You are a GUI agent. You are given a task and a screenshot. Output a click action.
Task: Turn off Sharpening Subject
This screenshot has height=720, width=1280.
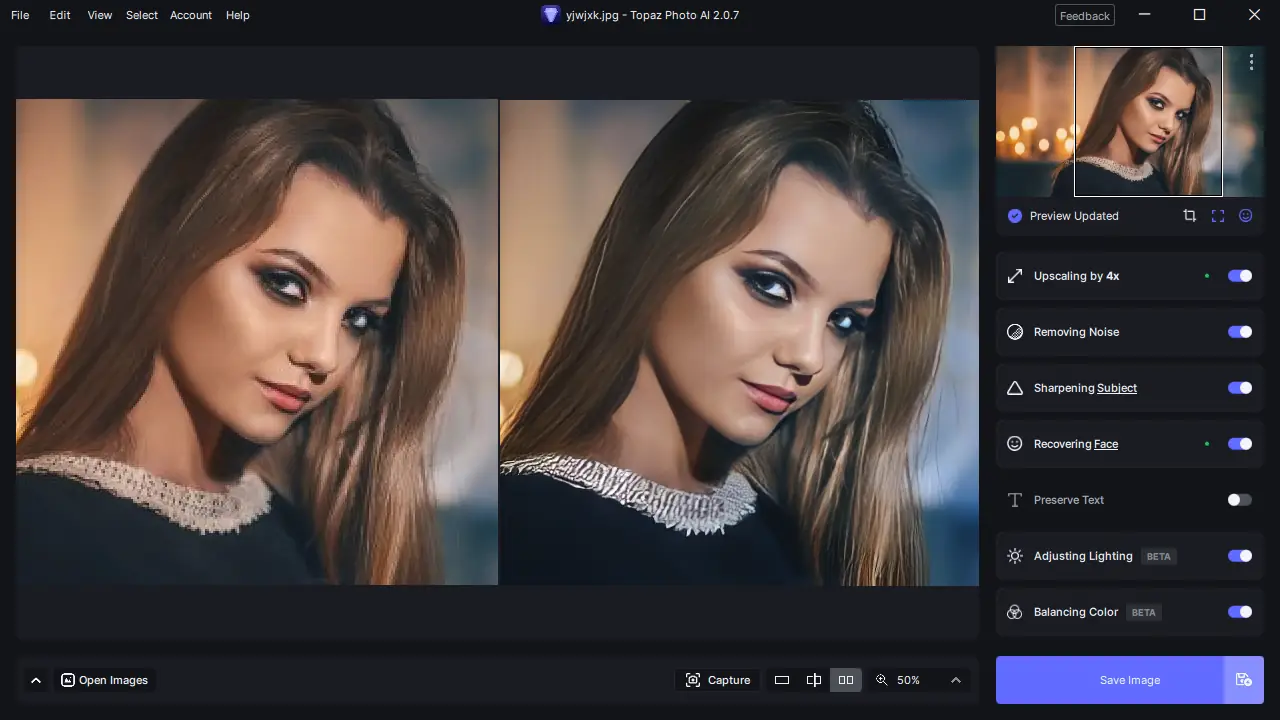click(1240, 388)
